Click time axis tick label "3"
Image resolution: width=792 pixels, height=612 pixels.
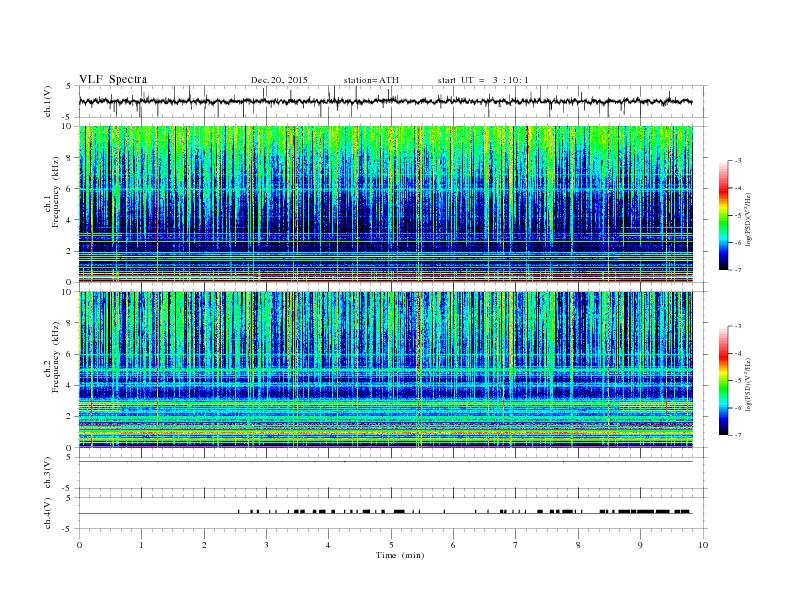click(x=266, y=545)
